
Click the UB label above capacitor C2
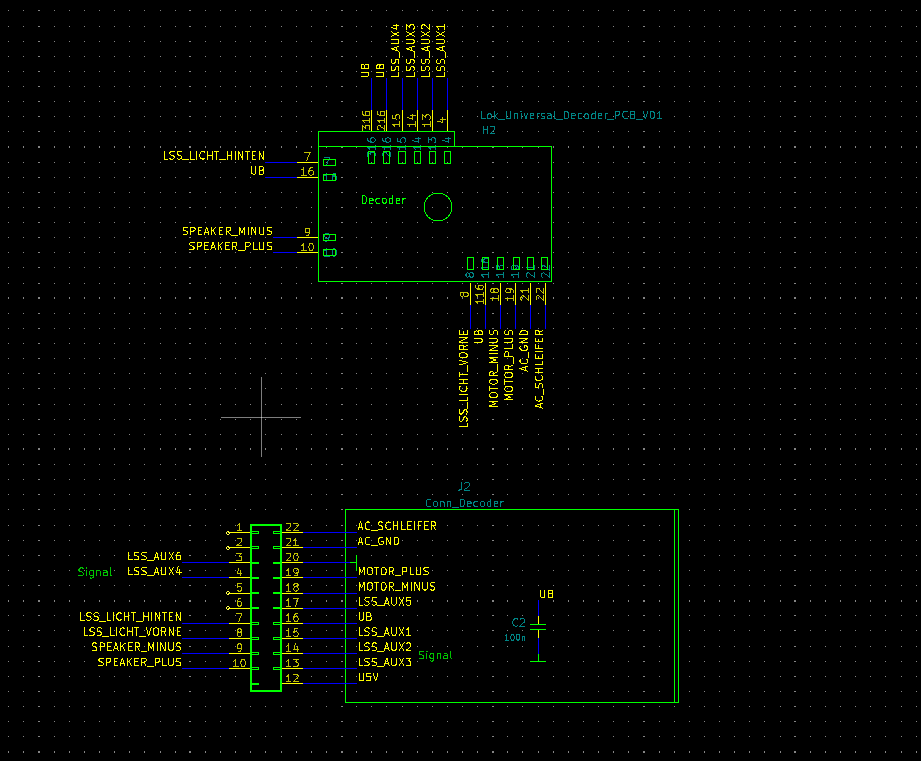coord(546,595)
